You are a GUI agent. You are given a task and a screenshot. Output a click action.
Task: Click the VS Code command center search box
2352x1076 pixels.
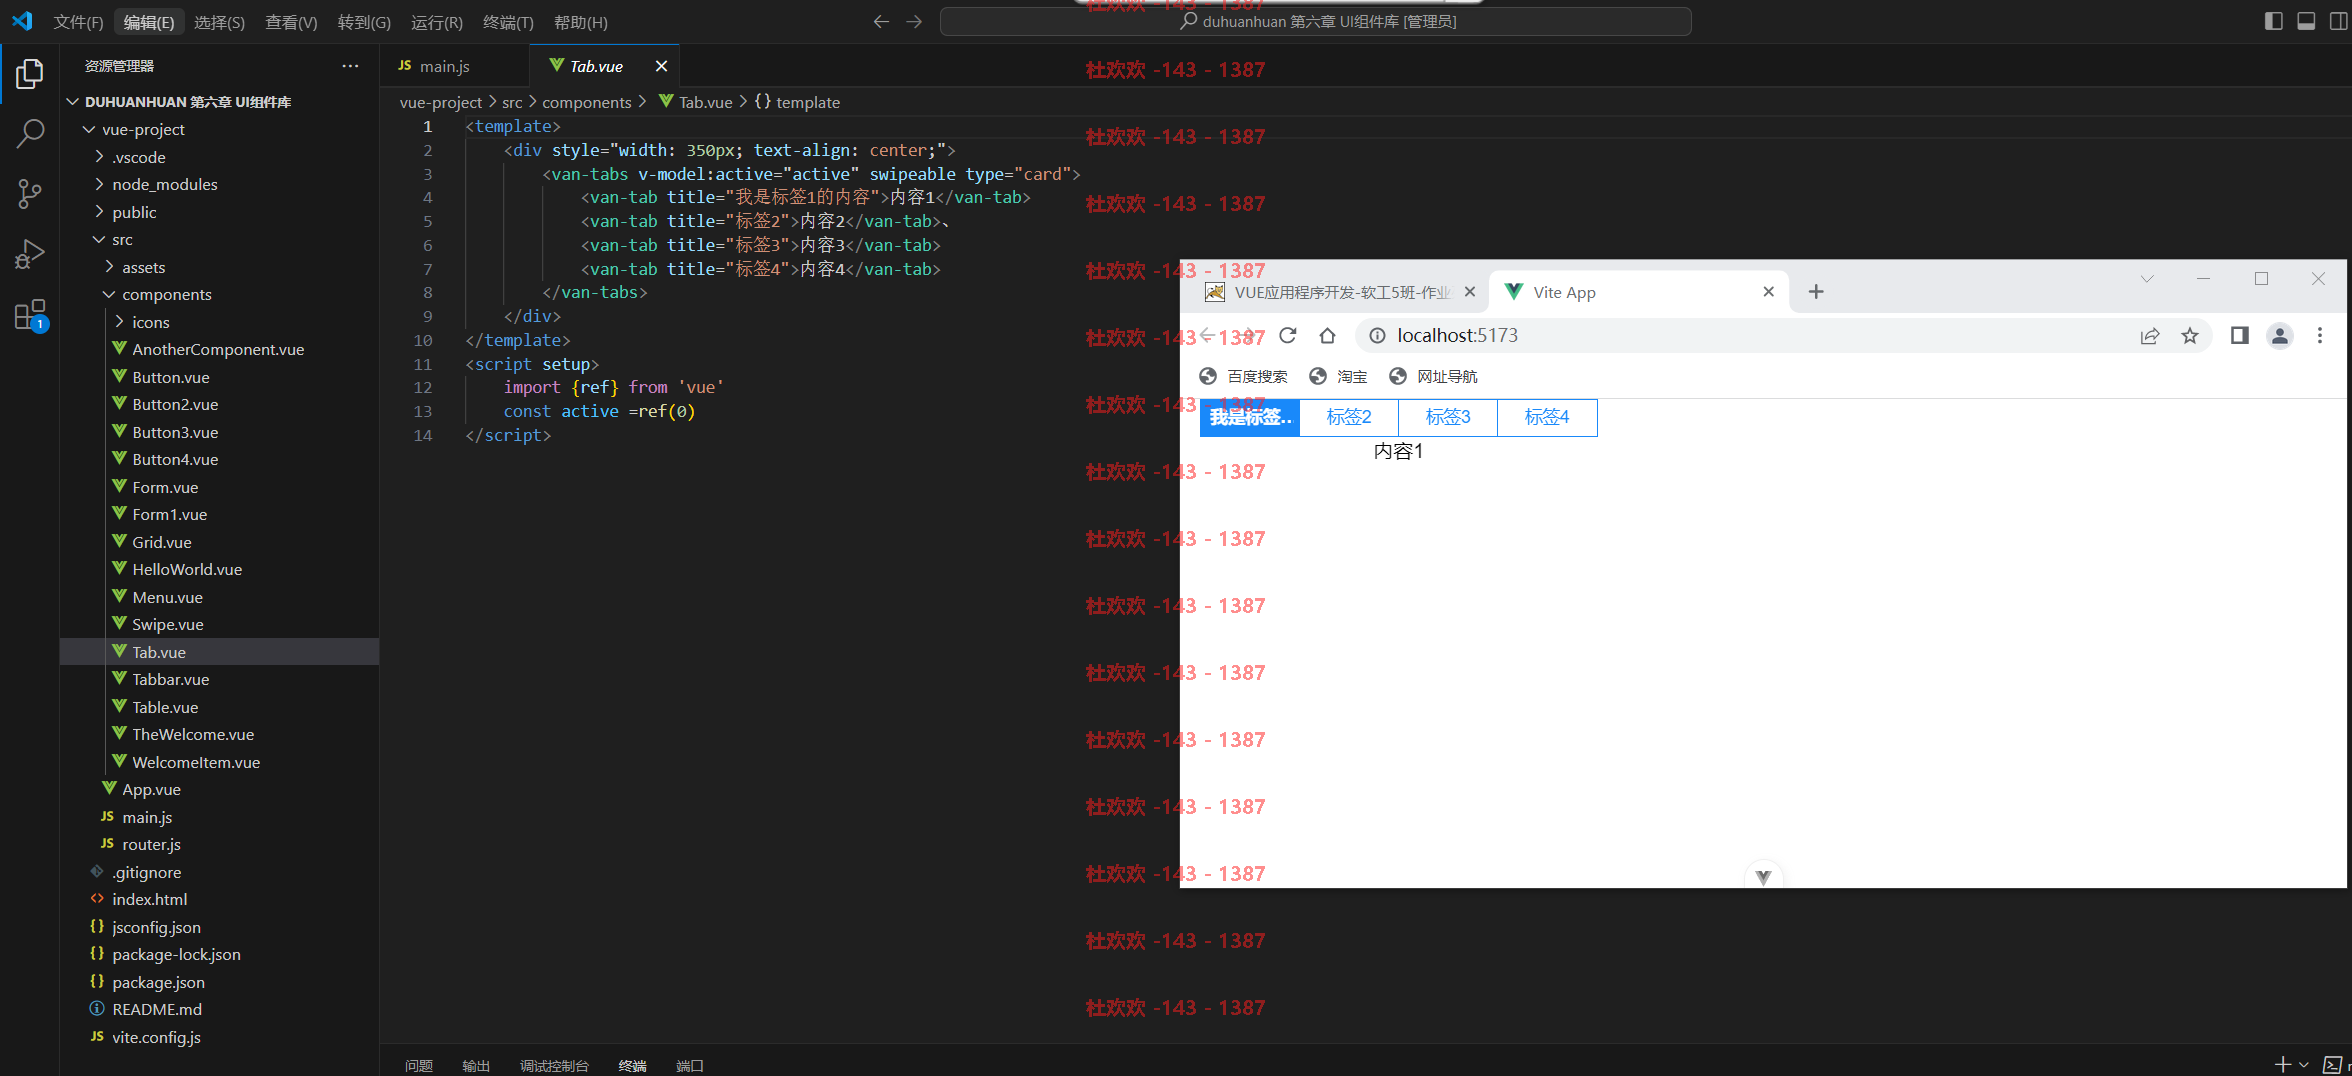click(x=1316, y=21)
